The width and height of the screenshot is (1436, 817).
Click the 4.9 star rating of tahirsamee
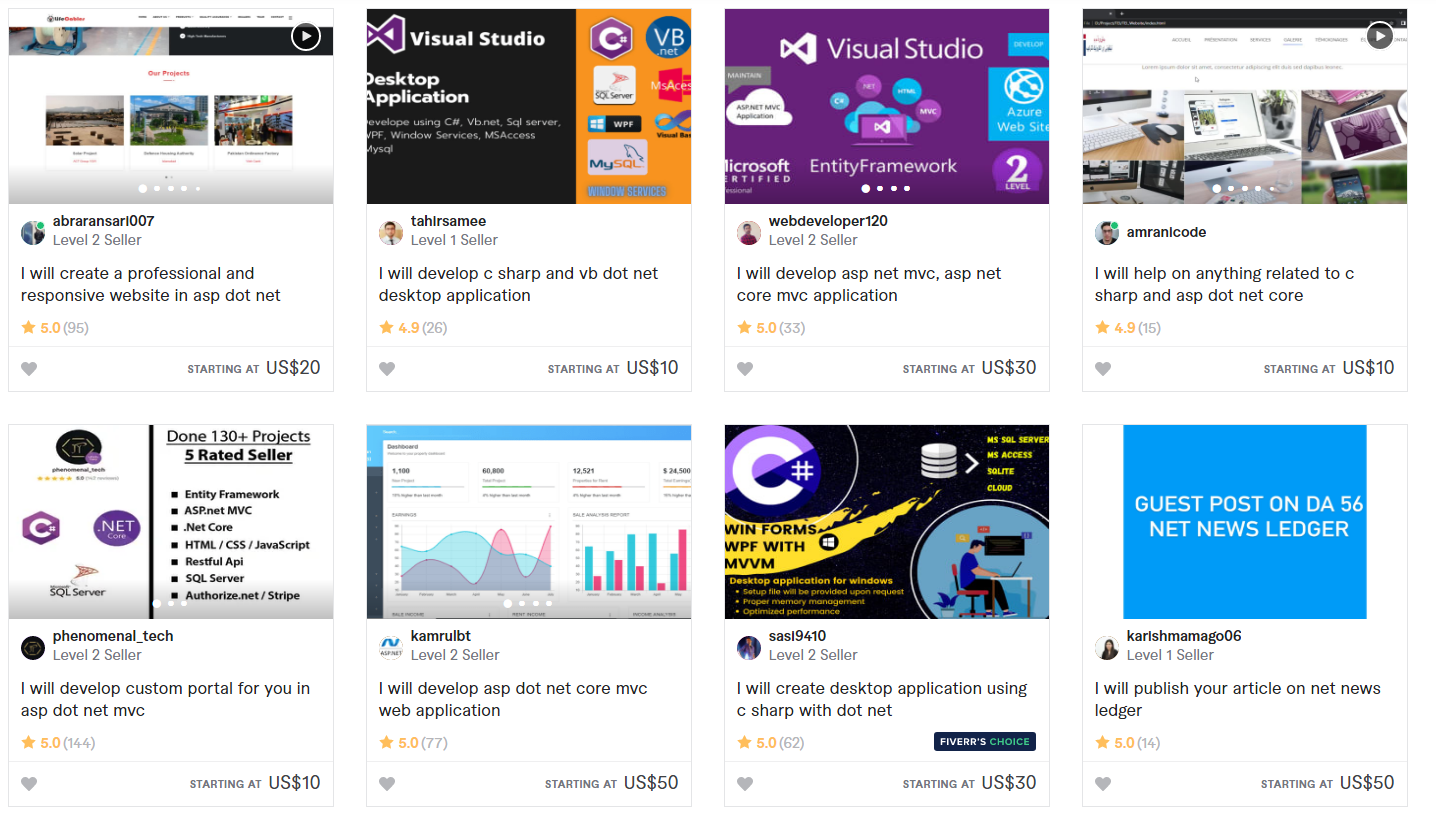(413, 327)
